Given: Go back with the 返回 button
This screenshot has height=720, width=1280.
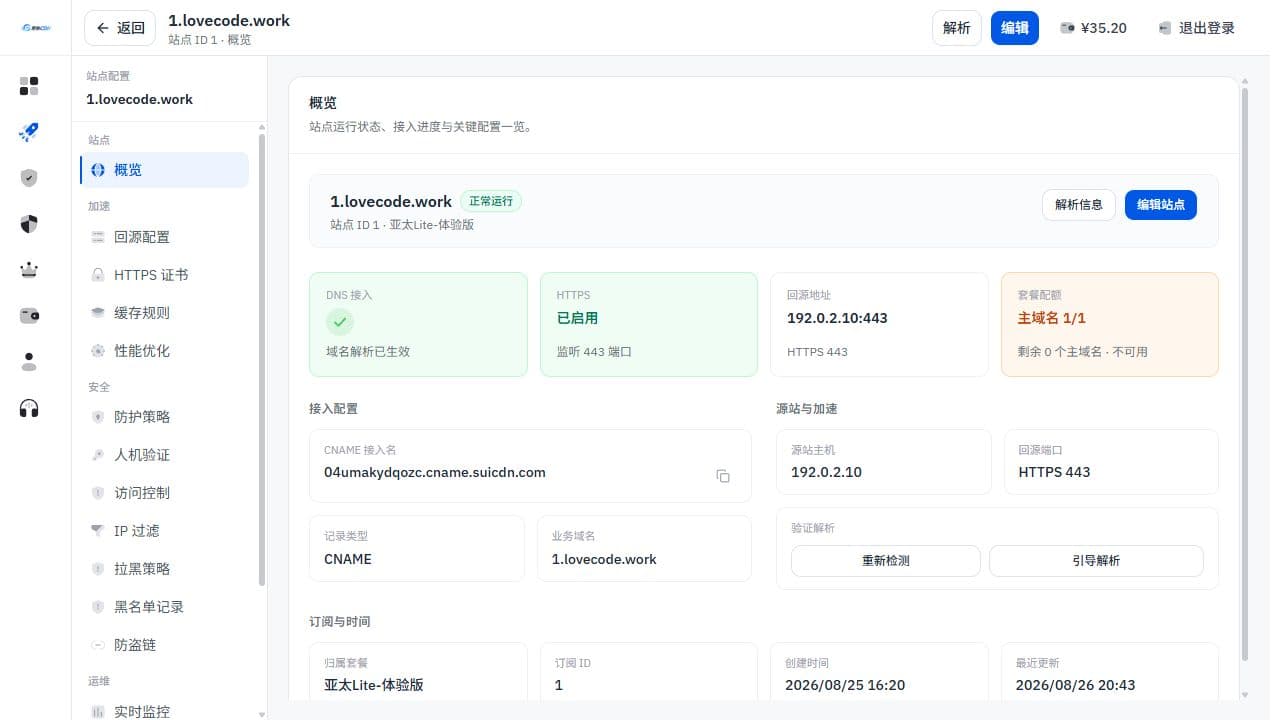Looking at the screenshot, I should click(x=120, y=28).
